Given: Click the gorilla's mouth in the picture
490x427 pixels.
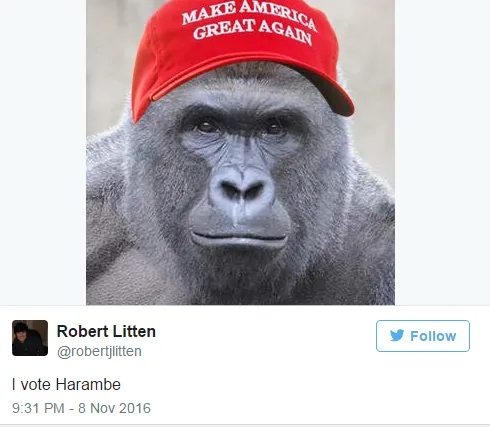Looking at the screenshot, I should (239, 237).
